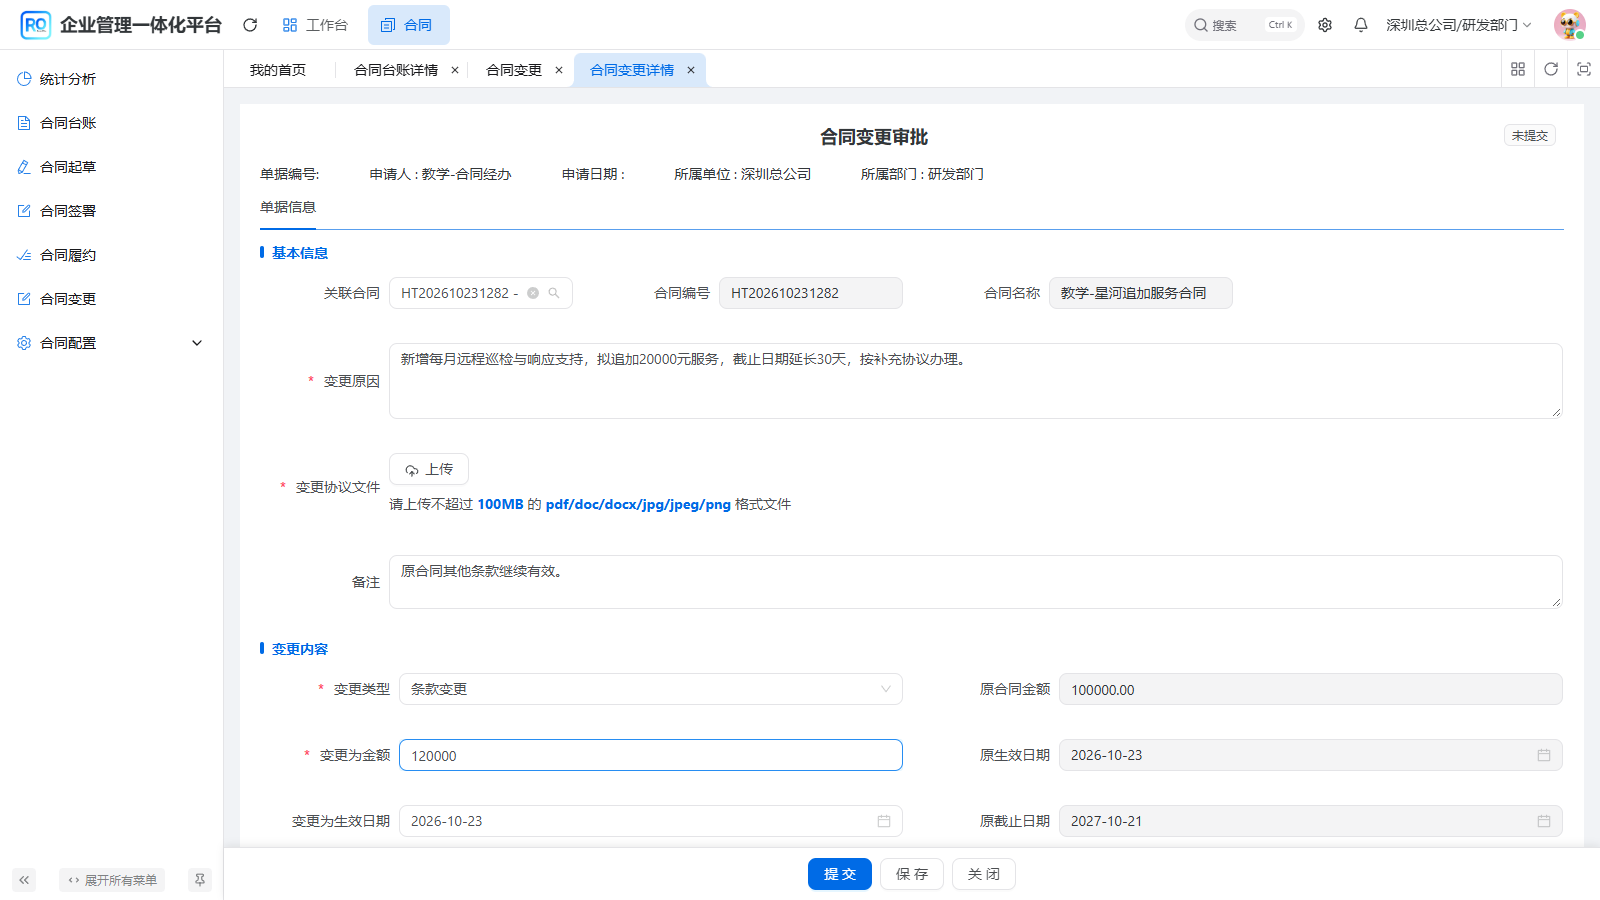
Task: Select the 单据信息 tab
Action: click(x=288, y=207)
